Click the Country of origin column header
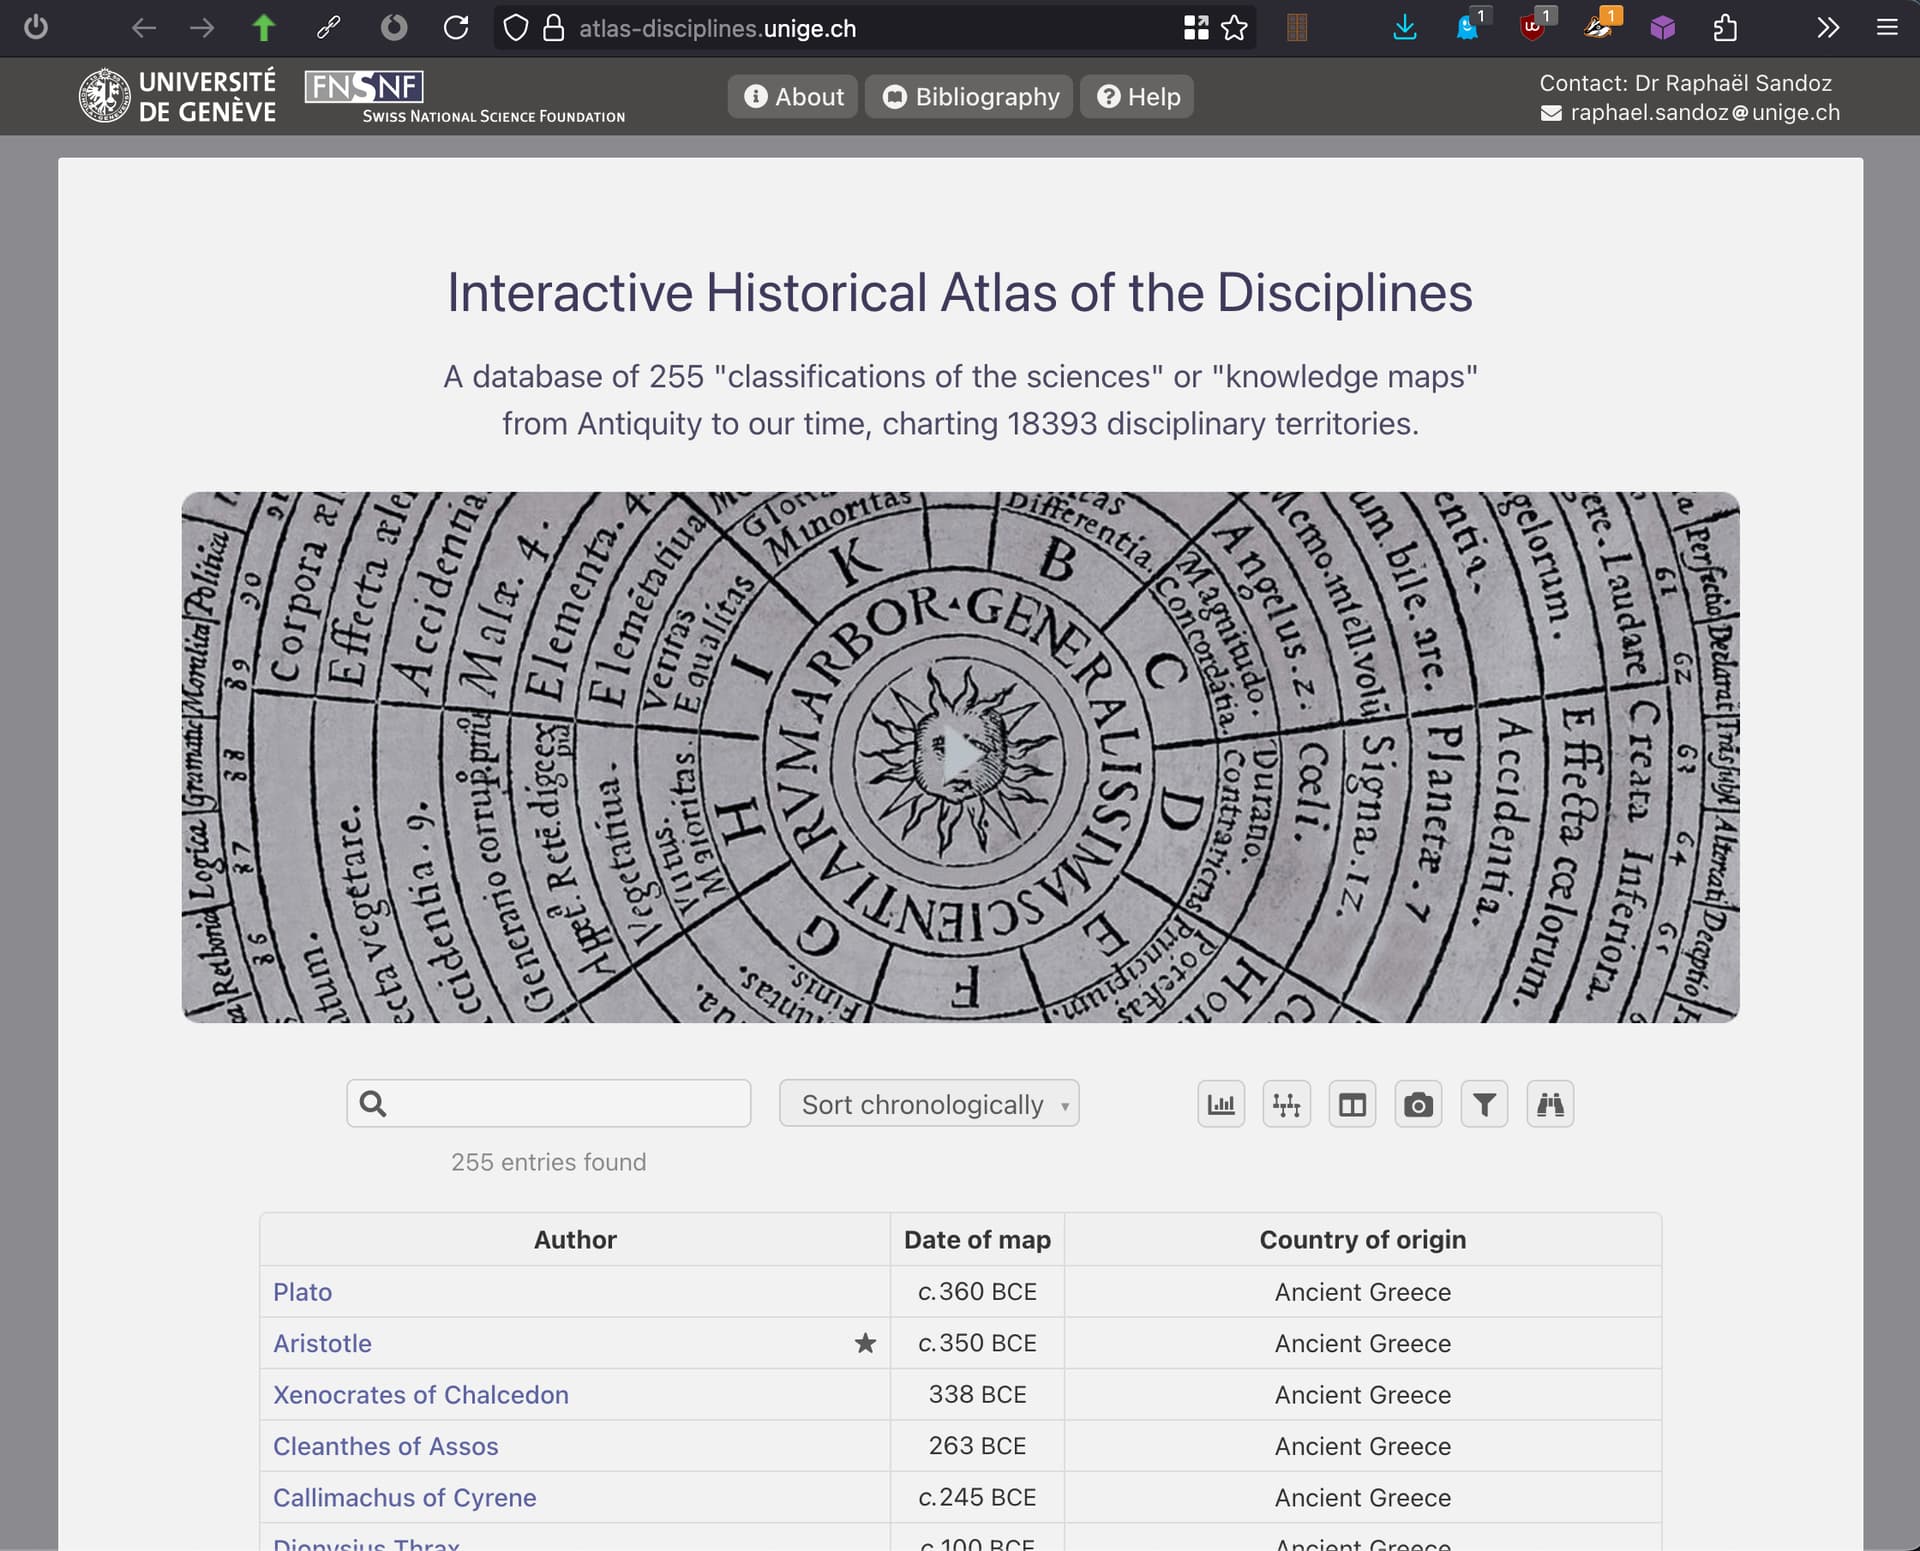Viewport: 1920px width, 1551px height. coord(1362,1240)
